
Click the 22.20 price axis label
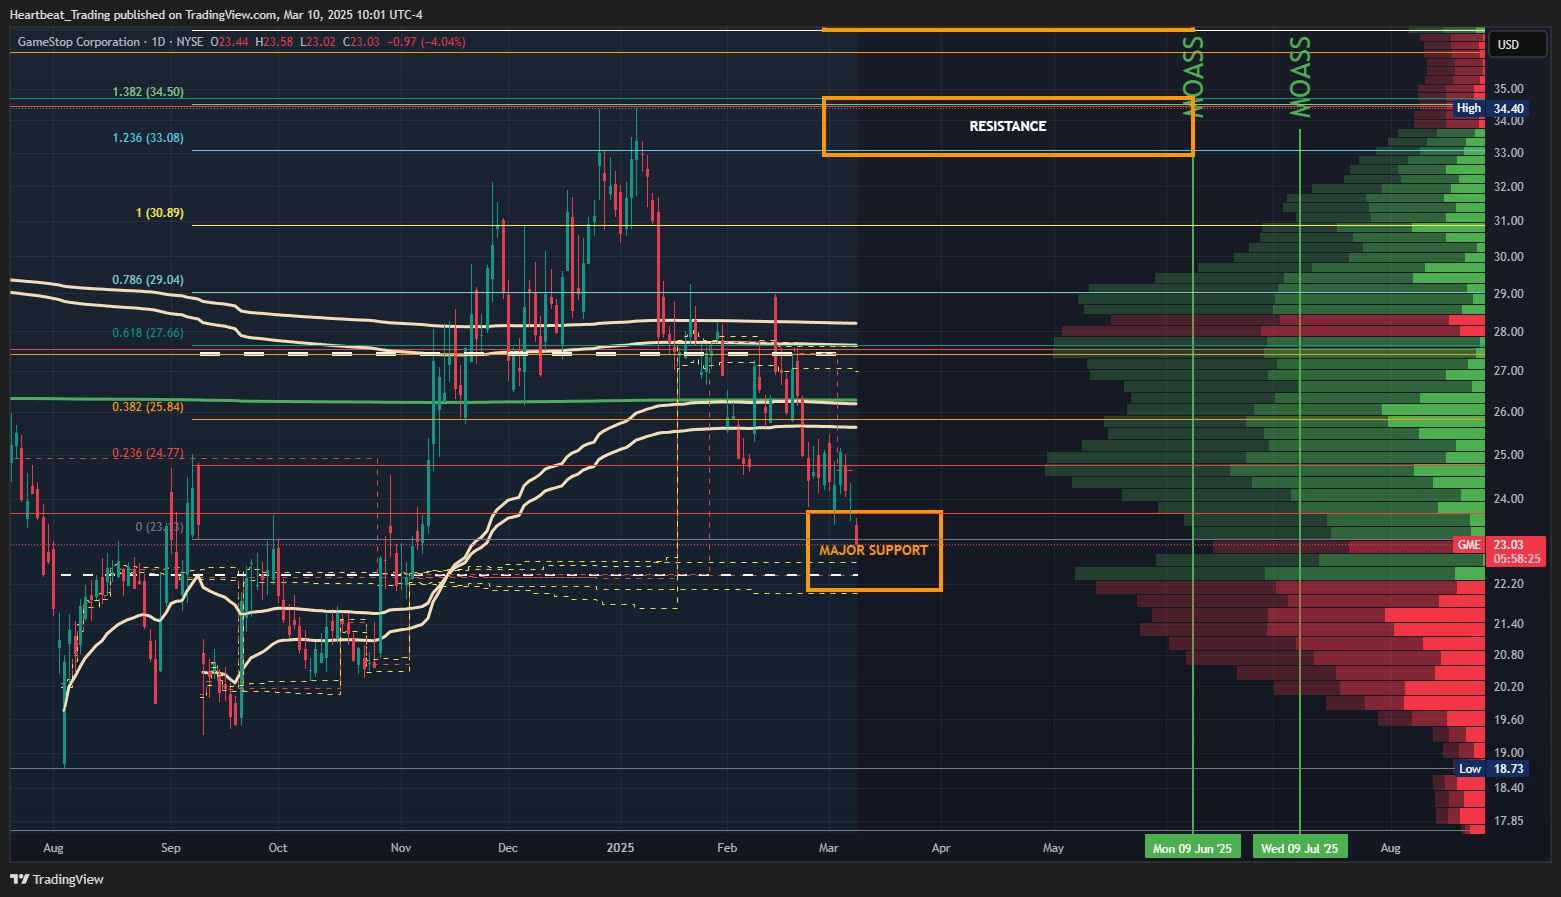1509,584
